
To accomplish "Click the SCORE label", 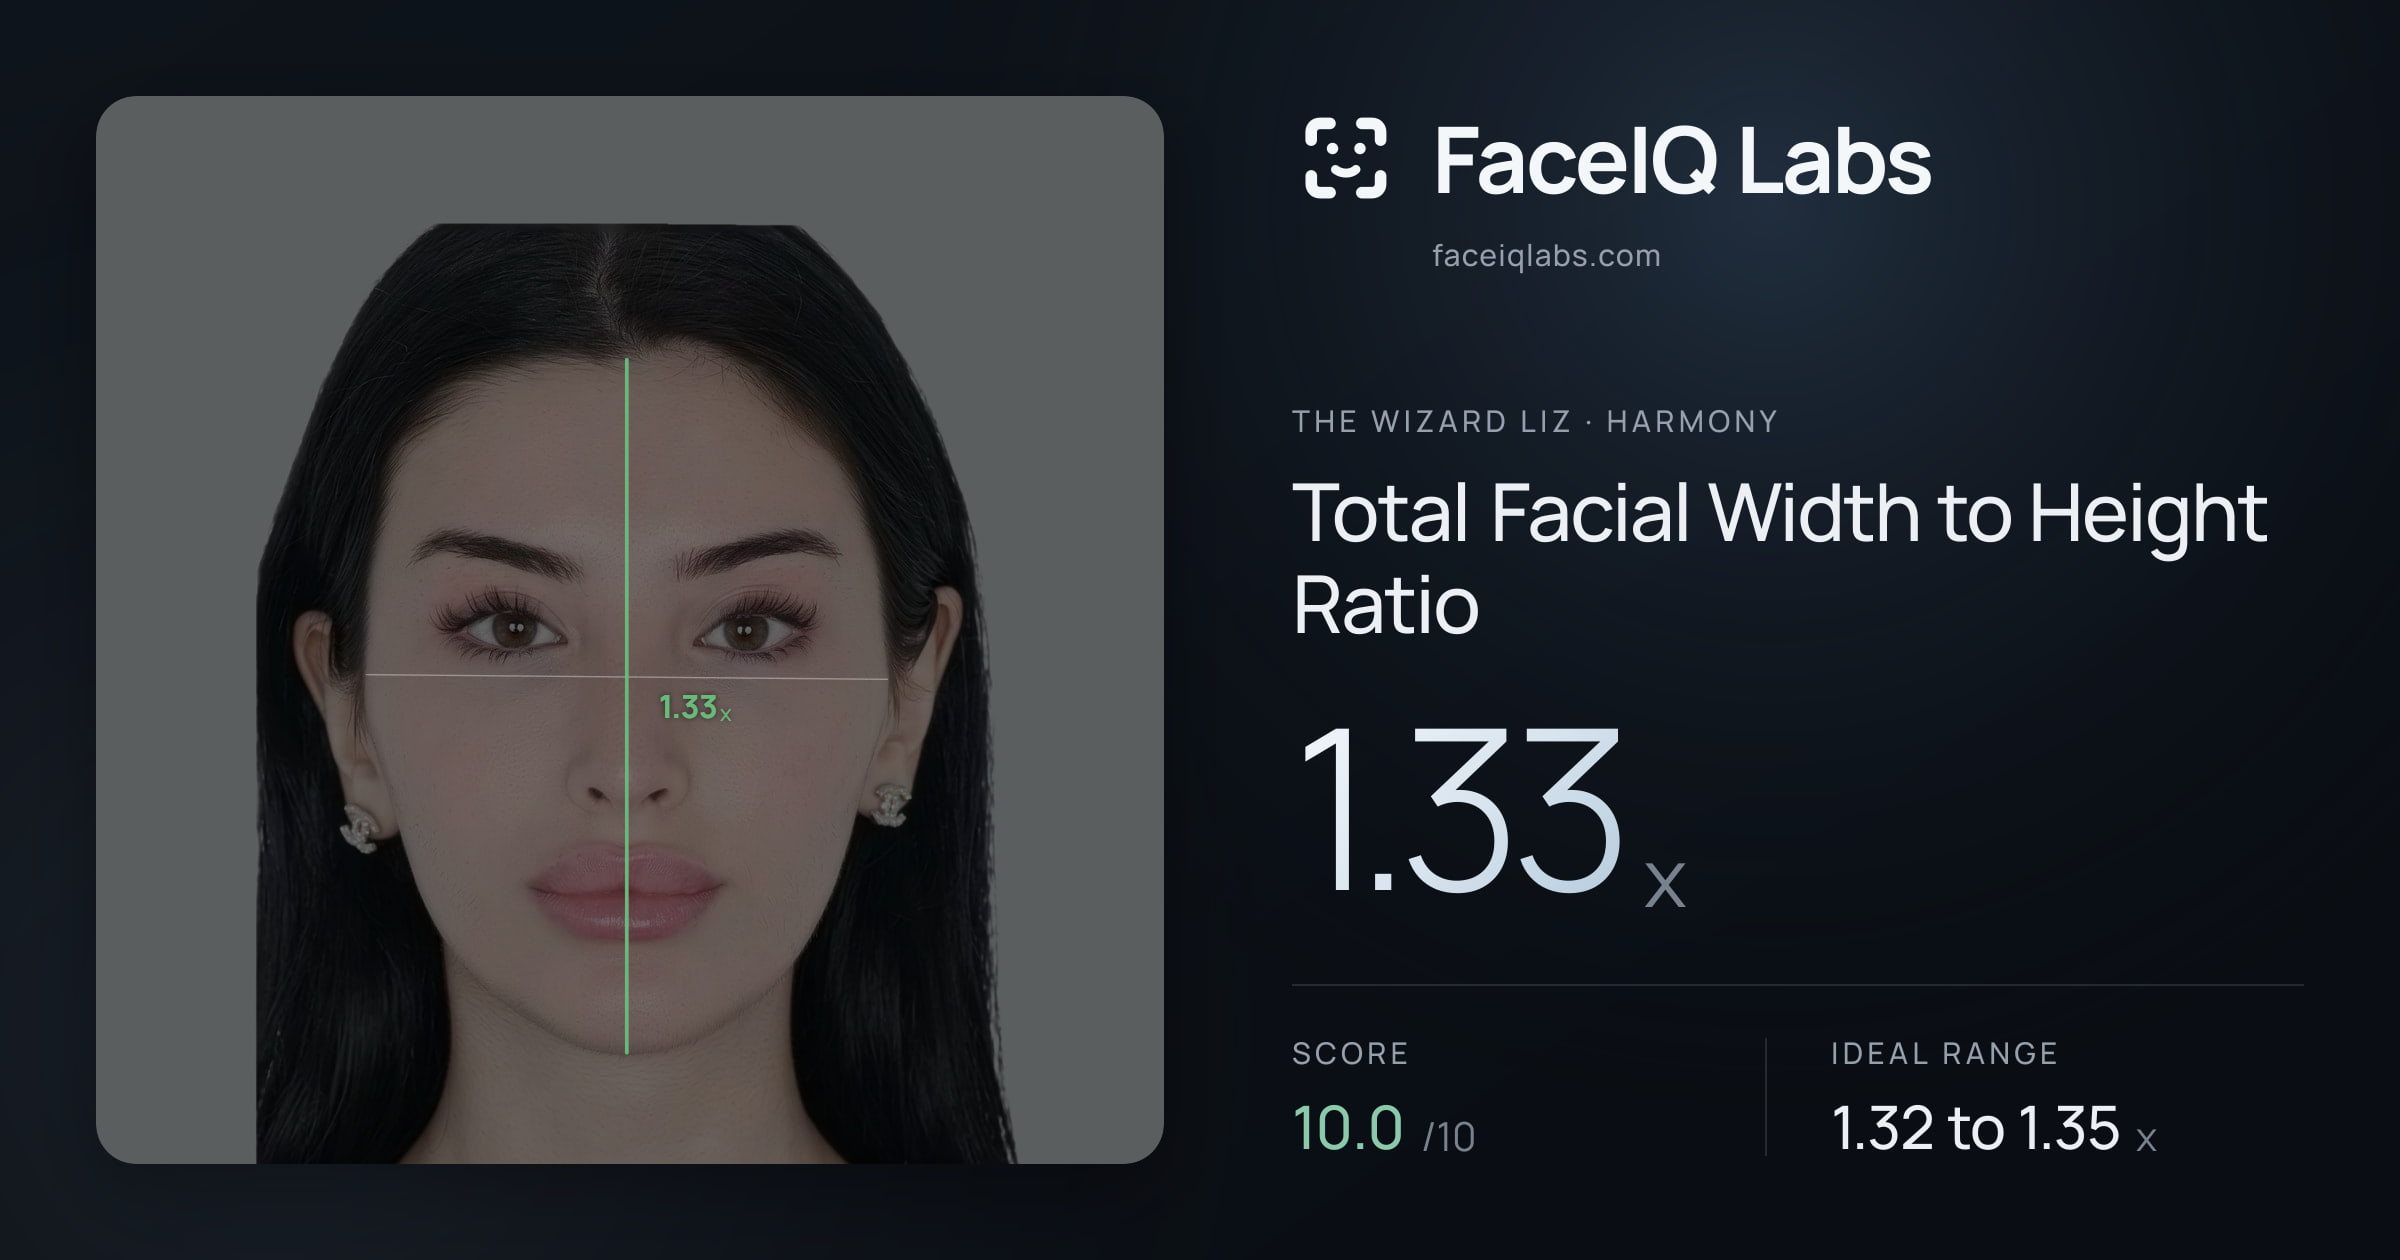I will pyautogui.click(x=1350, y=1053).
